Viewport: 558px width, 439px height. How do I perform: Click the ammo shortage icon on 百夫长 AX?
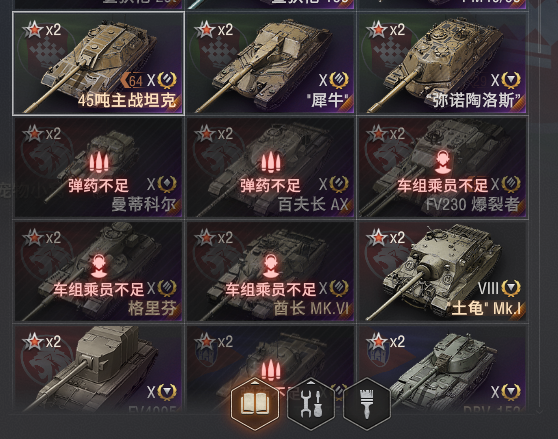270,162
